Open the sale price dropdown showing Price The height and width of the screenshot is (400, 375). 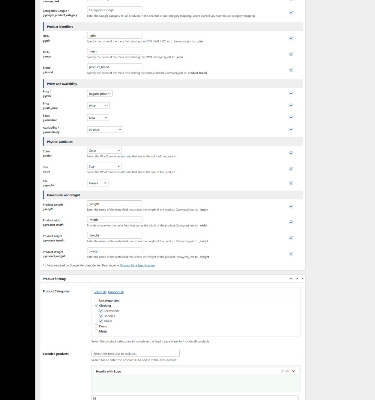(98, 106)
